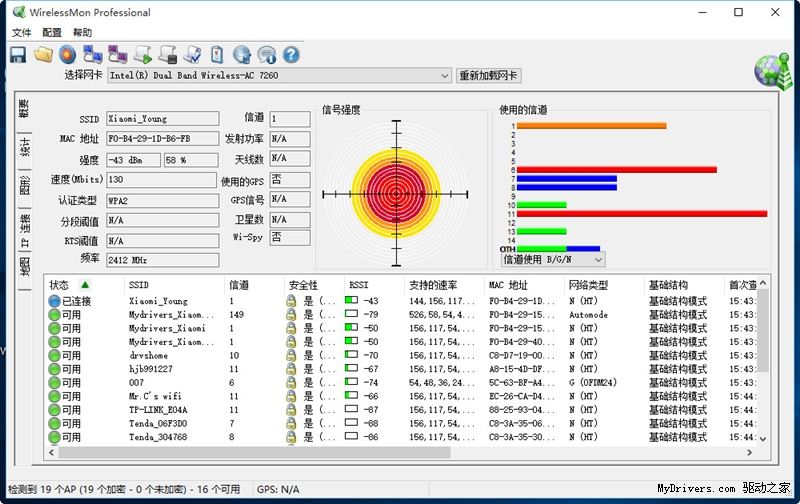Screen dimensions: 800x504
Task: Open Help with blue question mark icon
Action: [x=291, y=55]
